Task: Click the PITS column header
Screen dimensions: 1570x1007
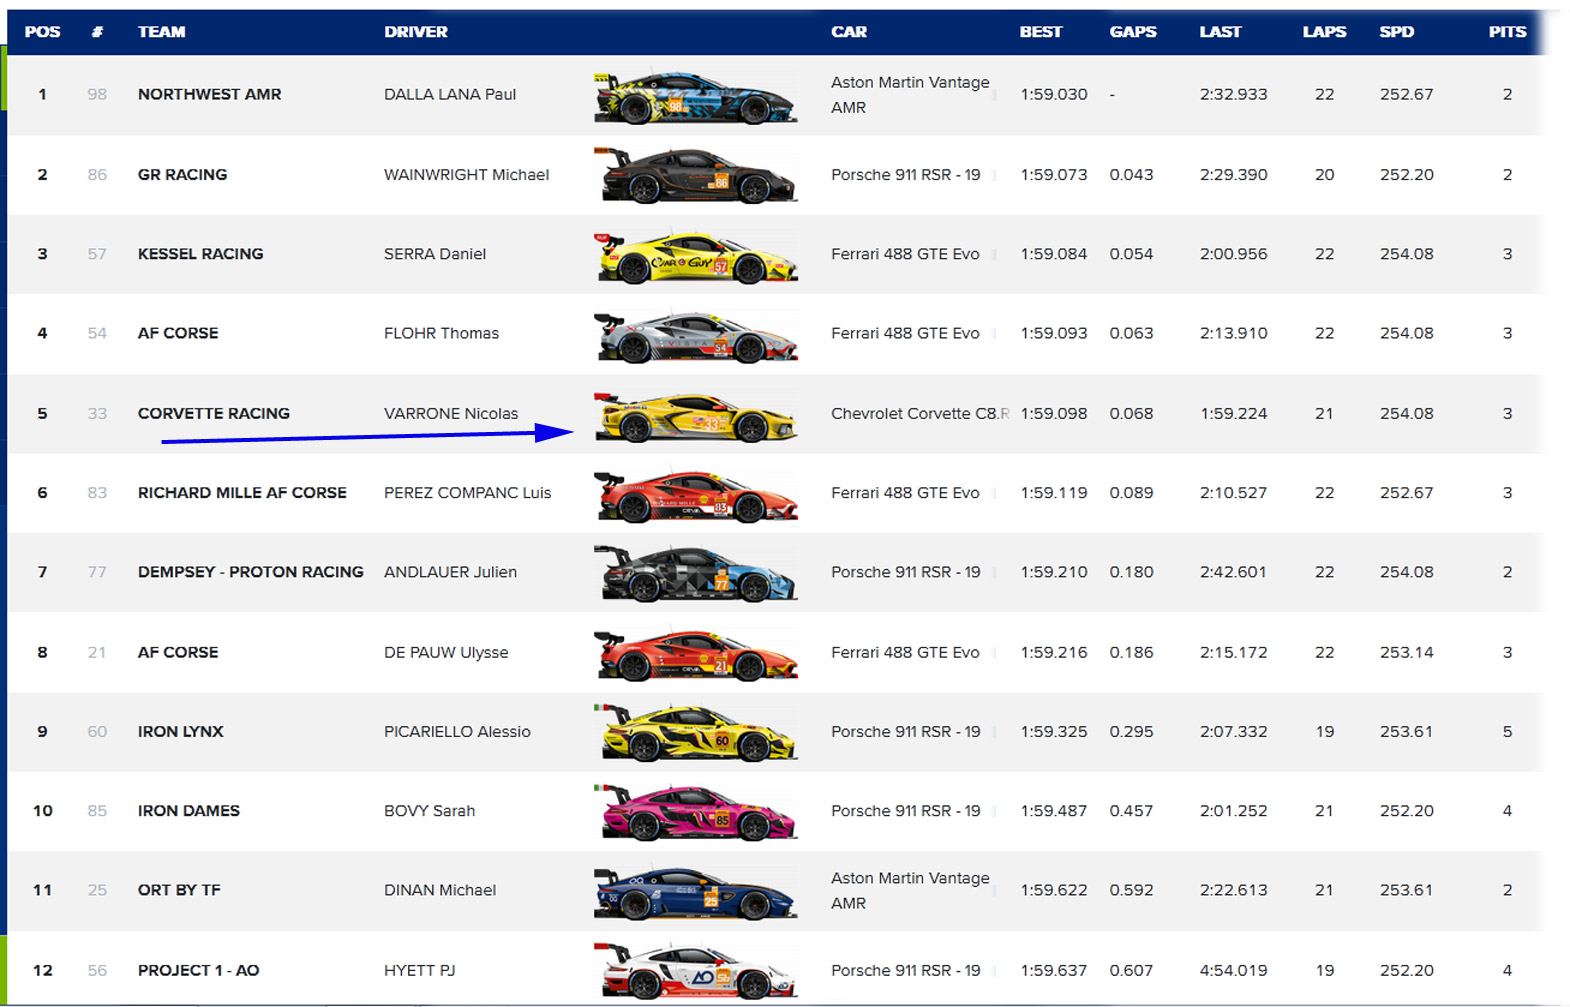Action: tap(1506, 32)
